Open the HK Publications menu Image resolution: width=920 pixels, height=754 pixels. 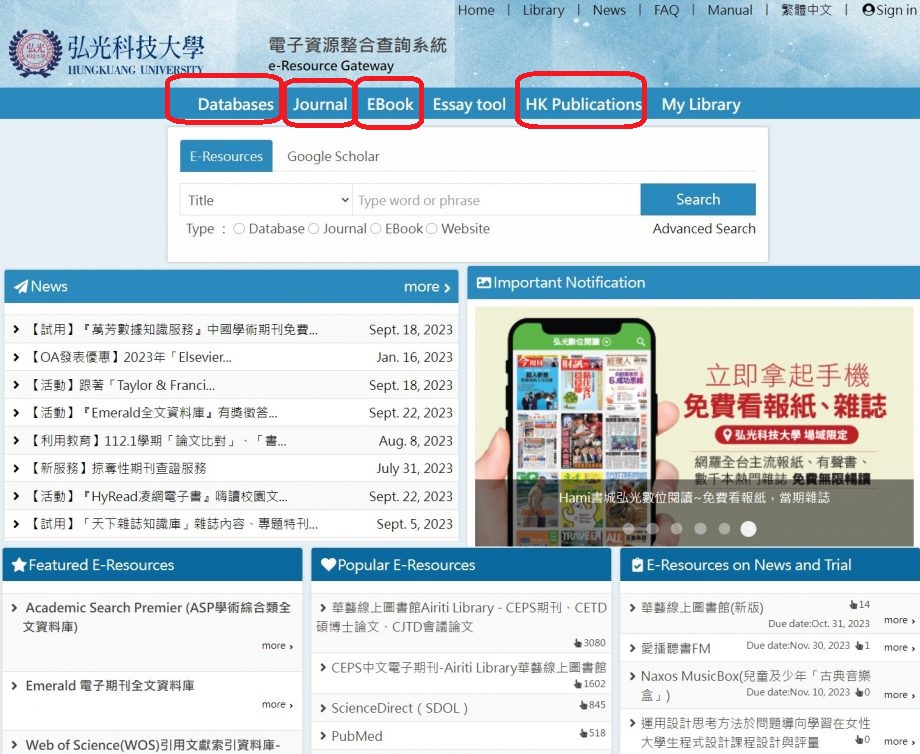click(583, 104)
